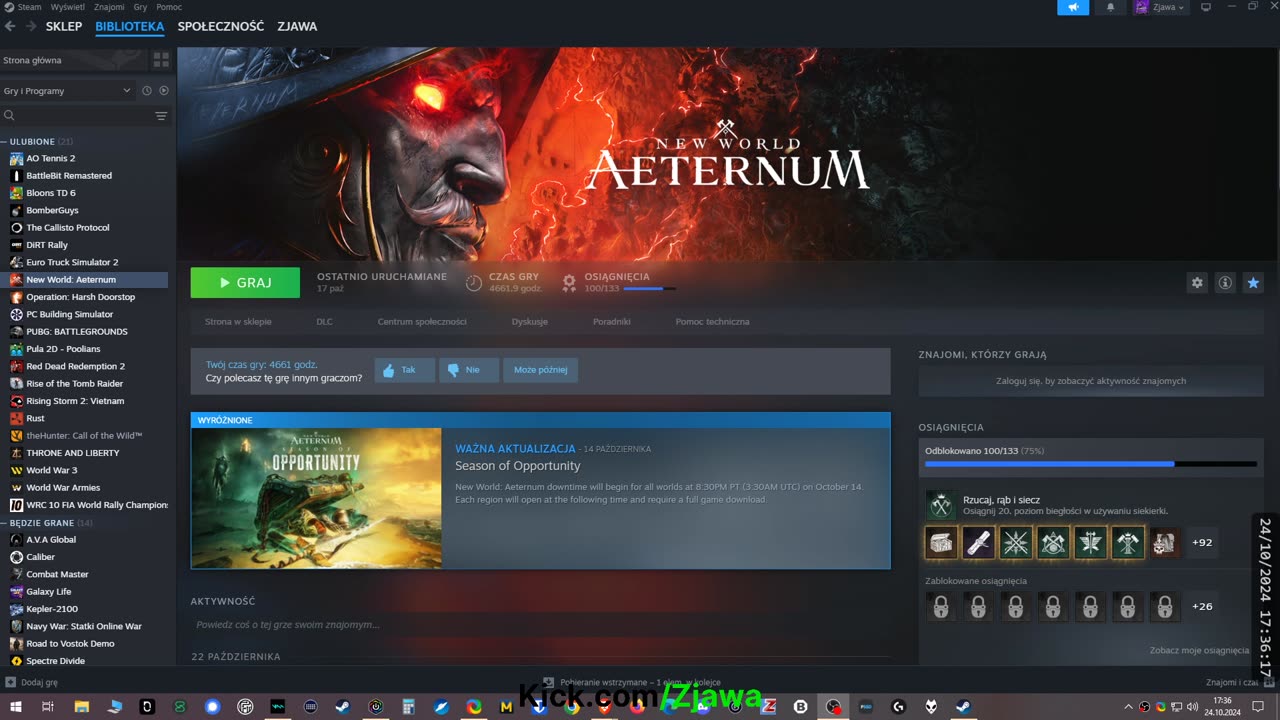This screenshot has height=720, width=1280.
Task: Open the Pomoc menu
Action: [169, 7]
